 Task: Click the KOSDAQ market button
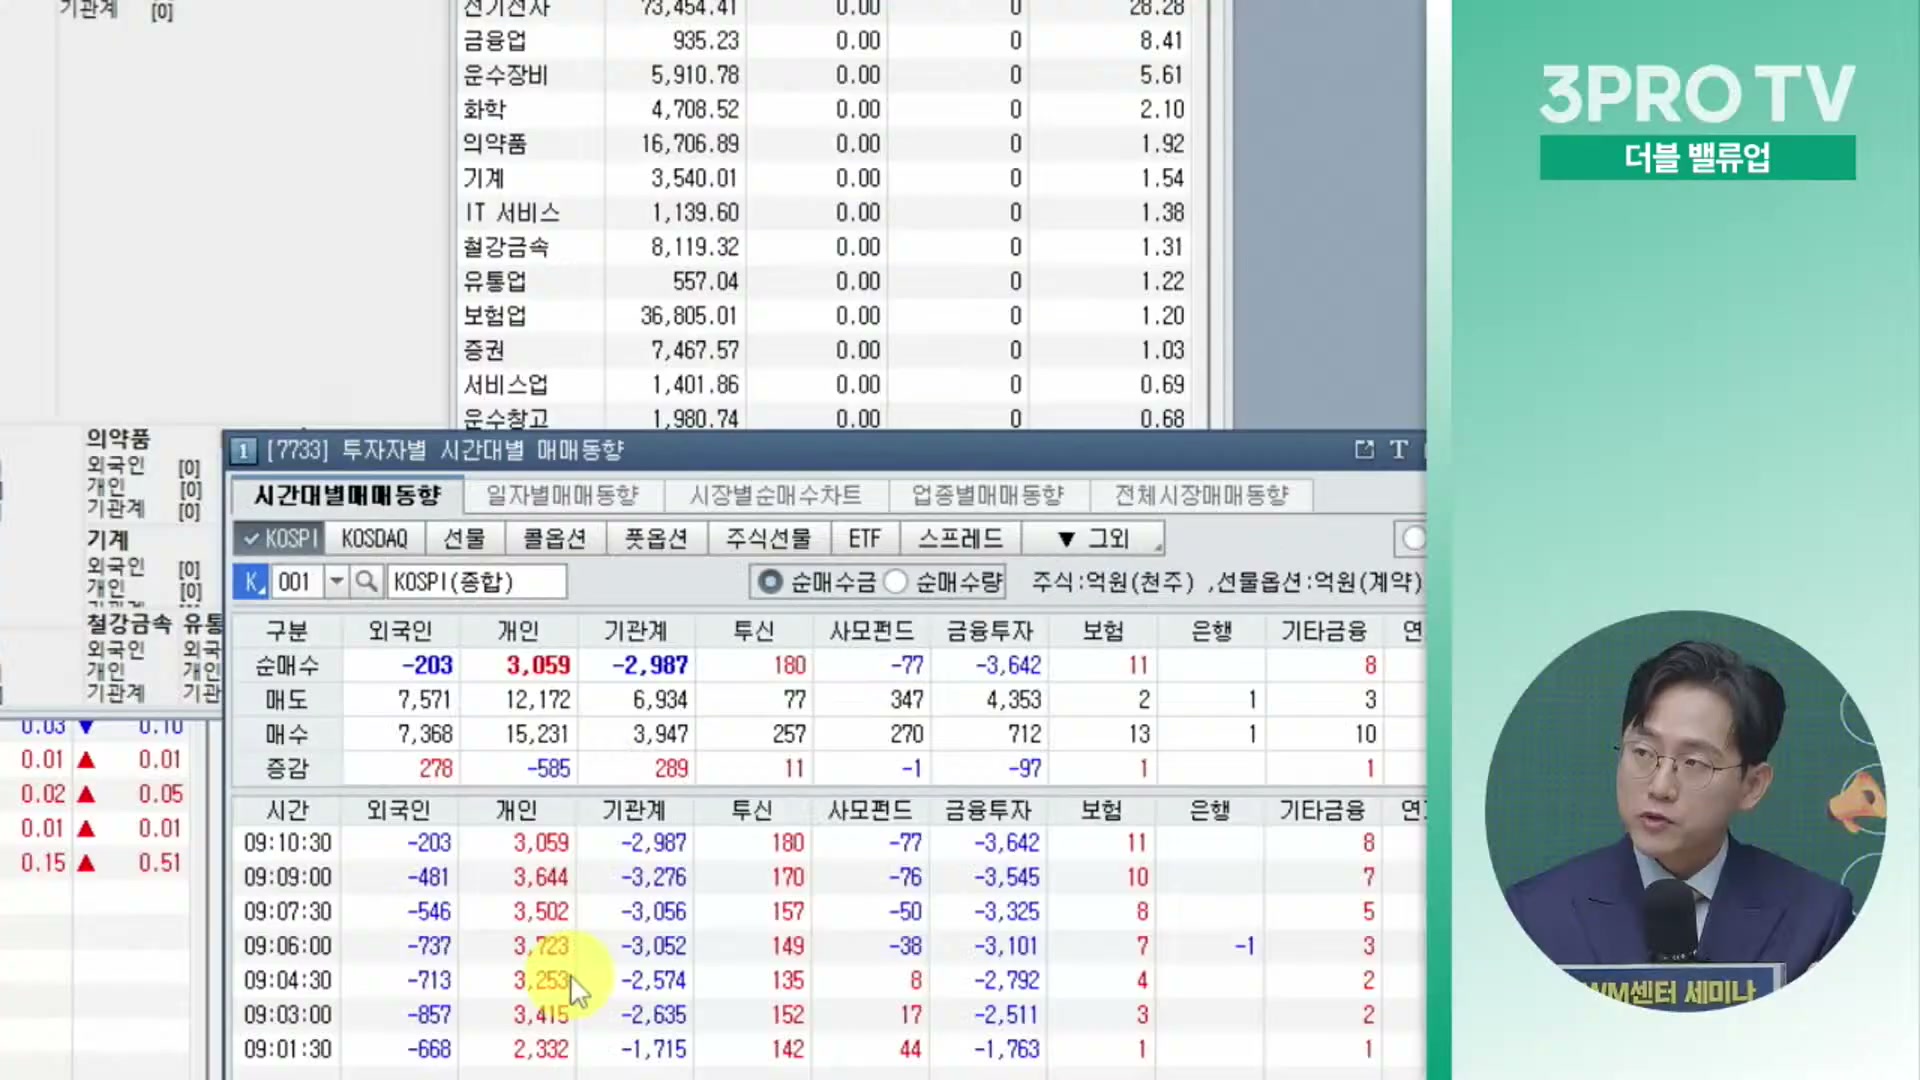pyautogui.click(x=375, y=539)
